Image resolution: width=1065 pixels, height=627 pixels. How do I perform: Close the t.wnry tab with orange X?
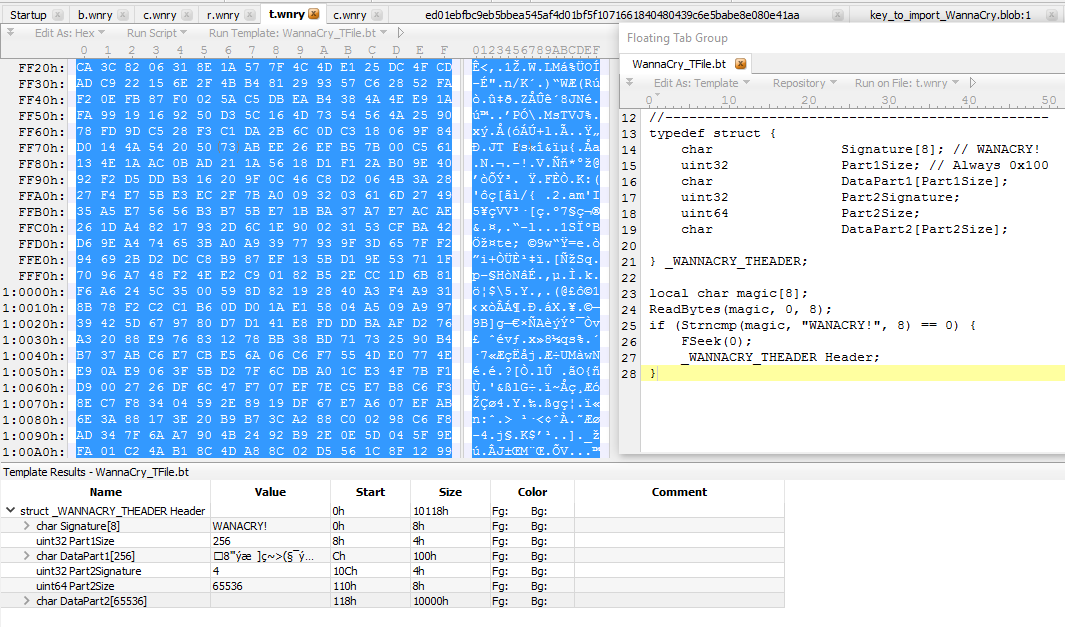[x=314, y=14]
